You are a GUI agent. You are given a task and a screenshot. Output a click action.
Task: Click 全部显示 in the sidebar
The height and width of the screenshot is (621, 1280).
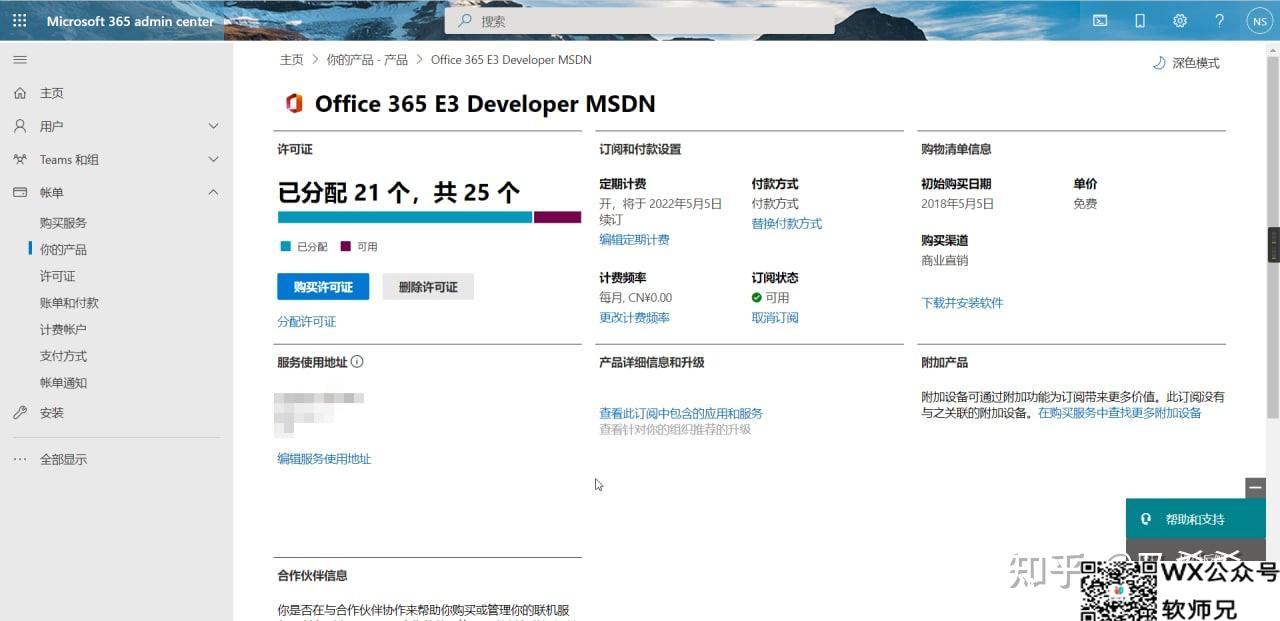63,459
